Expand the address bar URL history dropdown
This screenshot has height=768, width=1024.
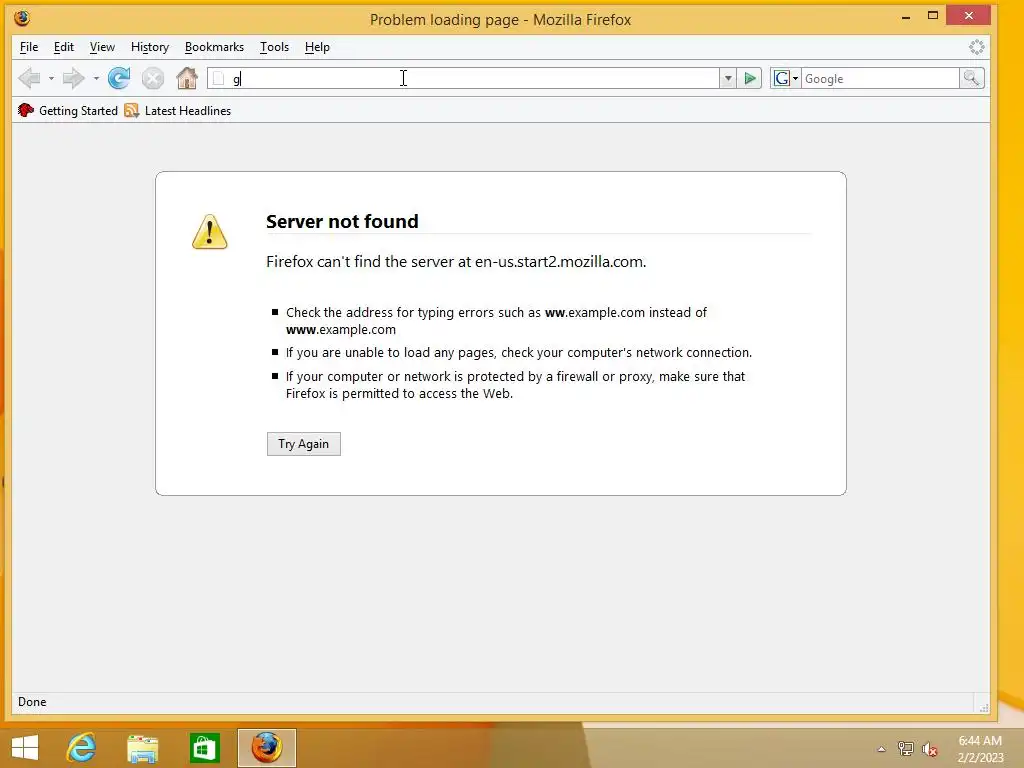pyautogui.click(x=728, y=78)
